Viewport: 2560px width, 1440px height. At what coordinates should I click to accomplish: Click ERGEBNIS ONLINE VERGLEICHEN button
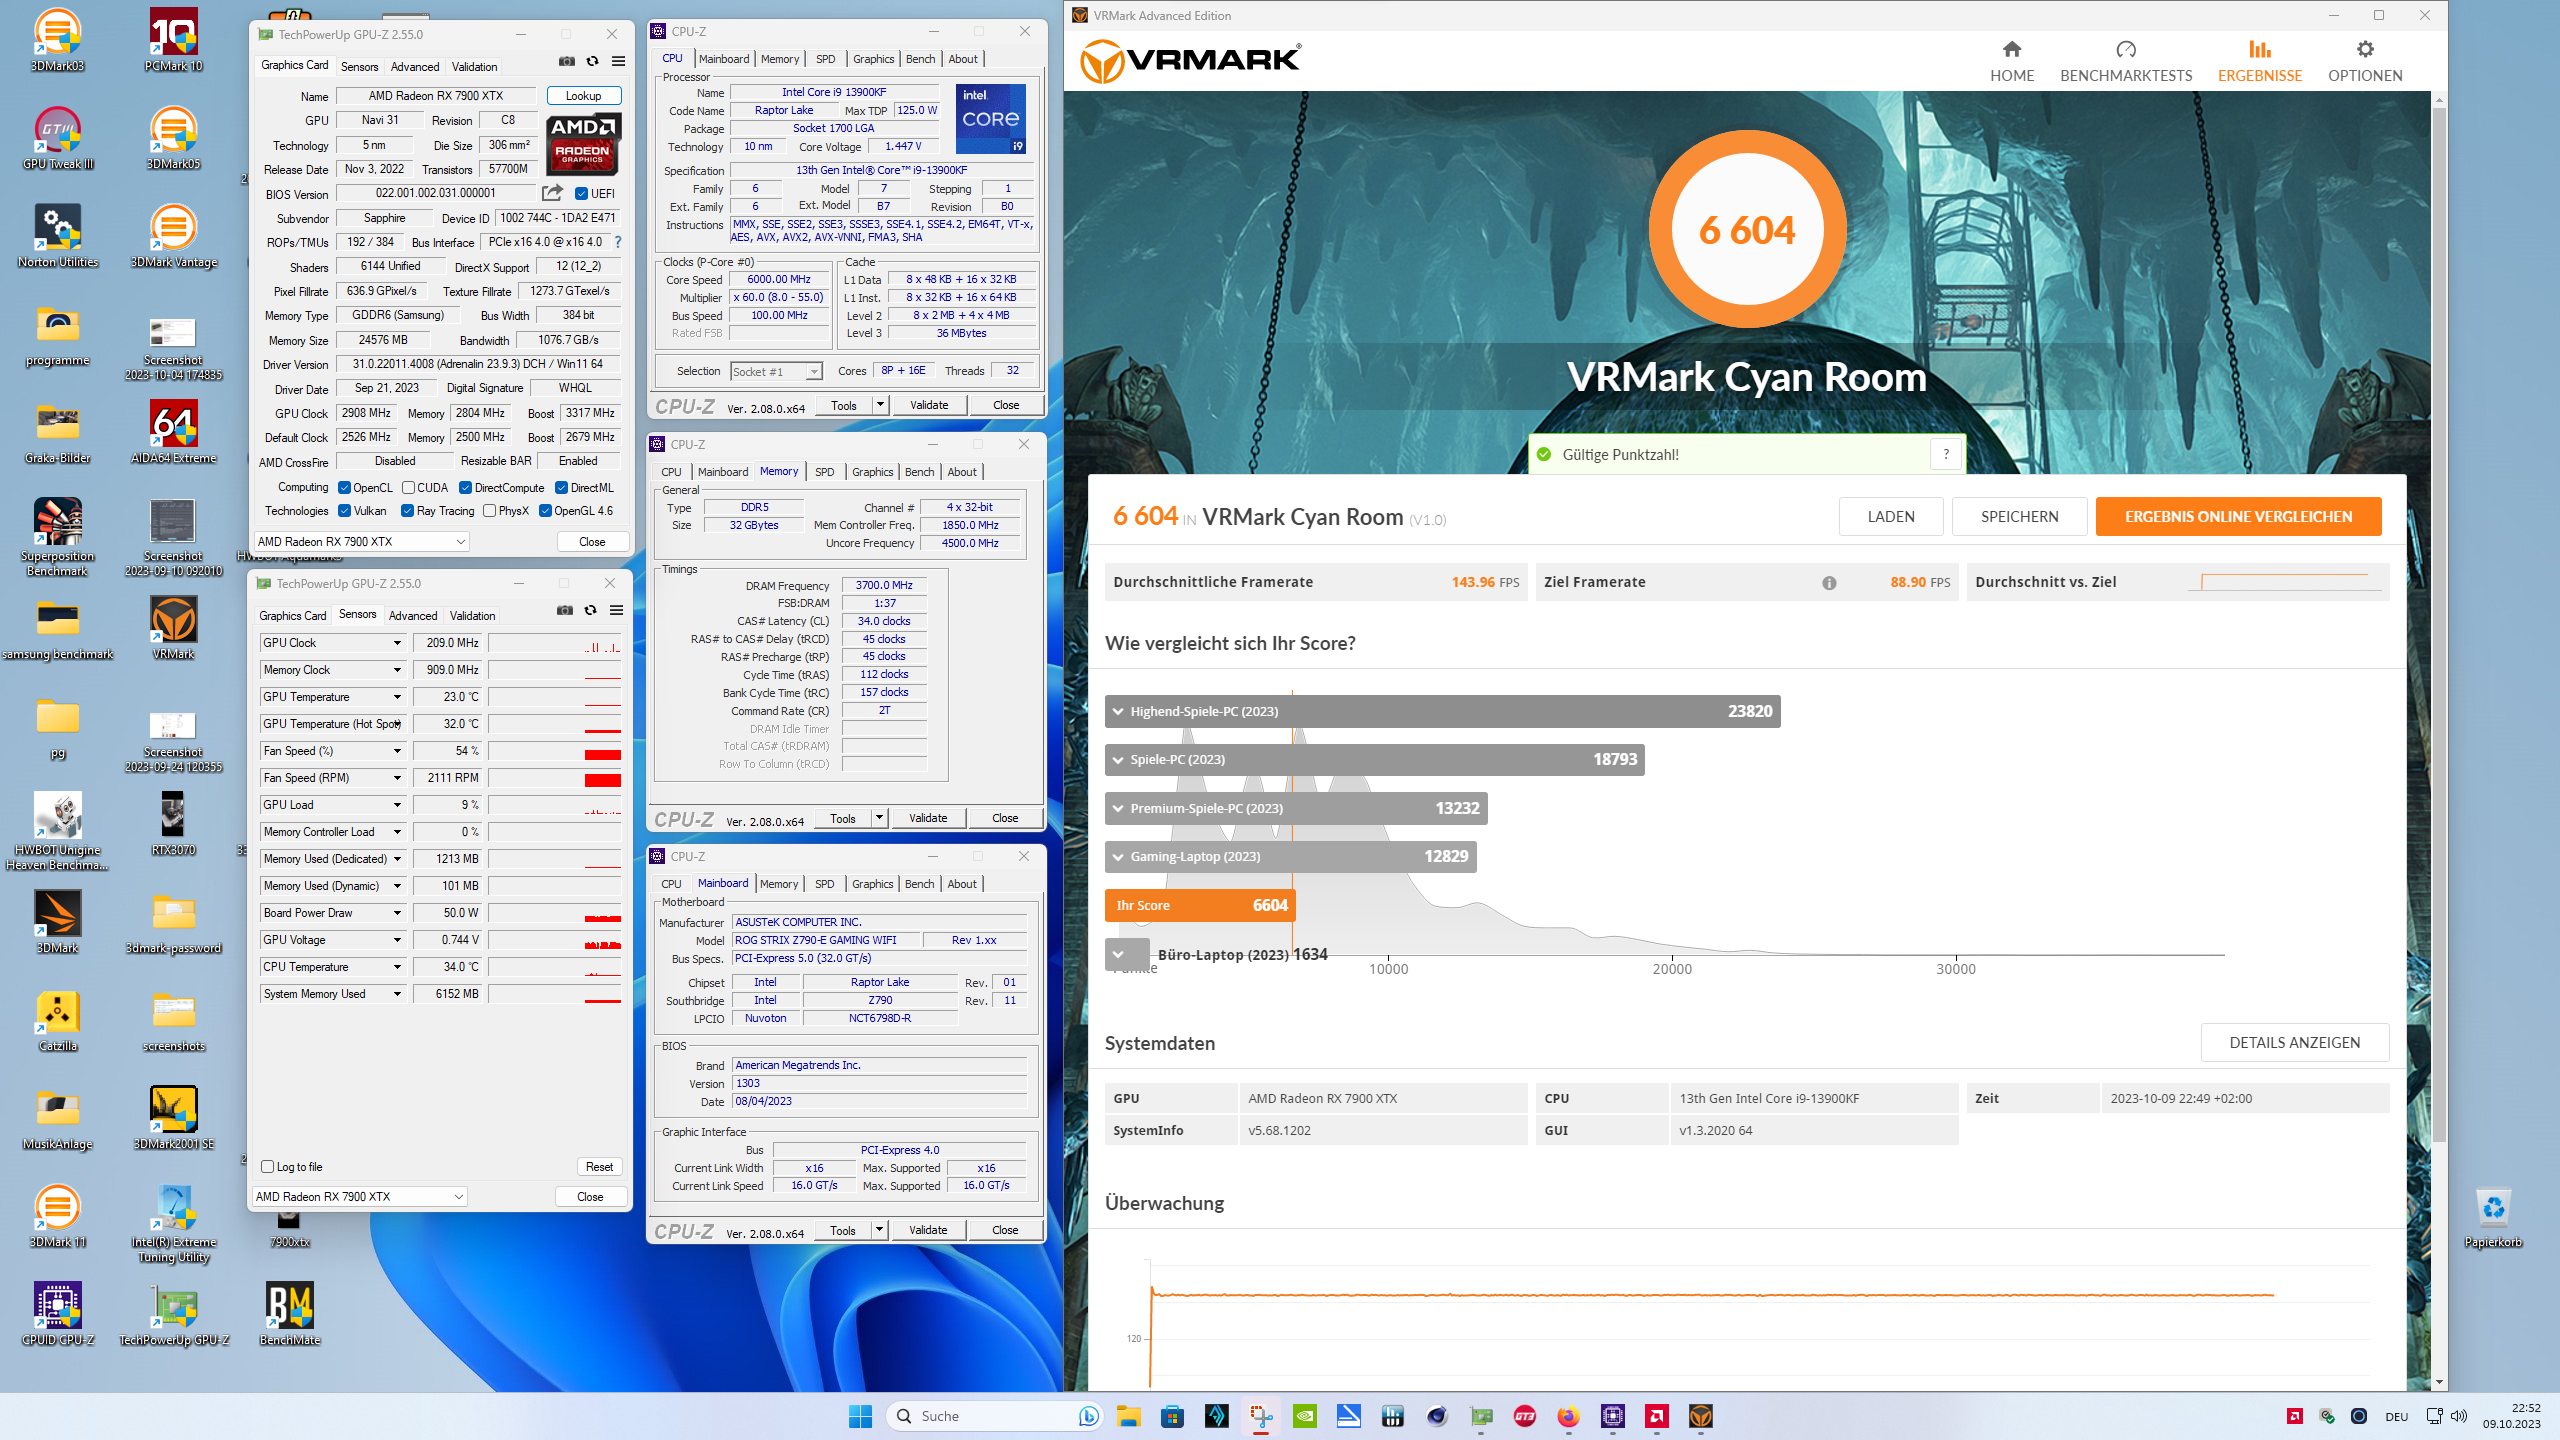2238,517
